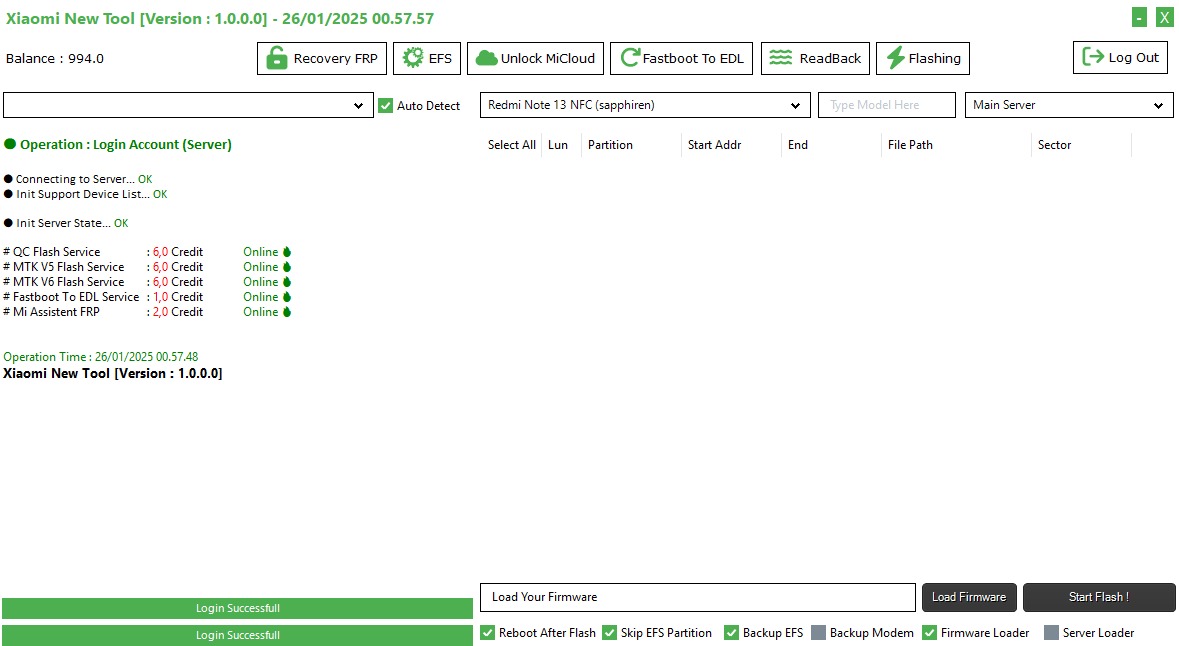Disable the Auto Detect checkbox
Screen dimensions: 1179x646
tap(386, 106)
